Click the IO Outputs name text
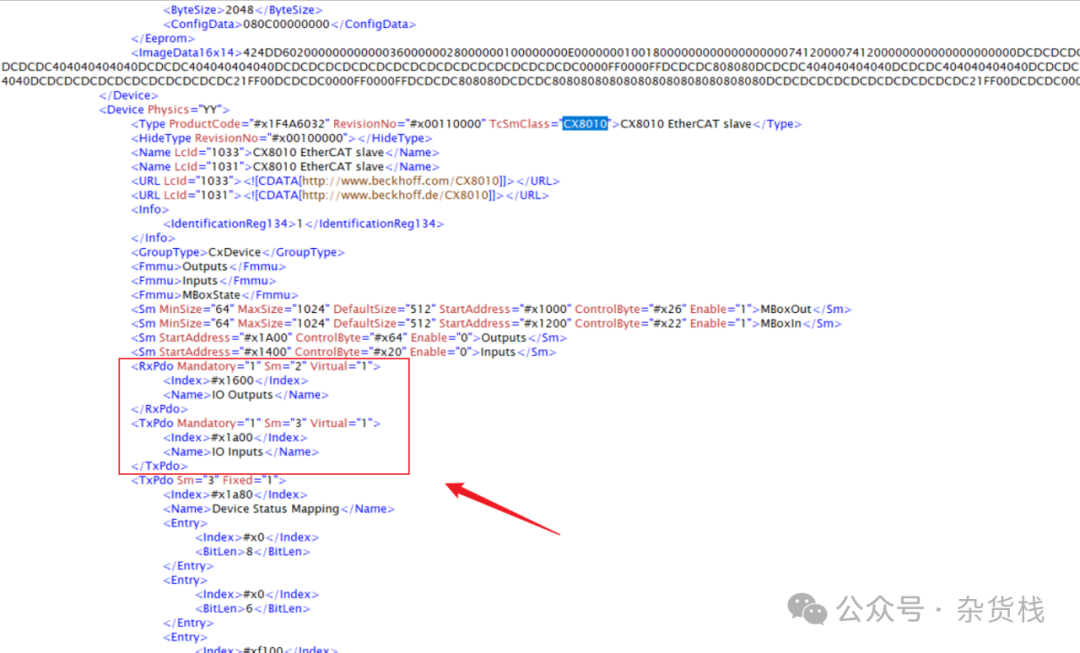The width and height of the screenshot is (1080, 653). tap(242, 395)
